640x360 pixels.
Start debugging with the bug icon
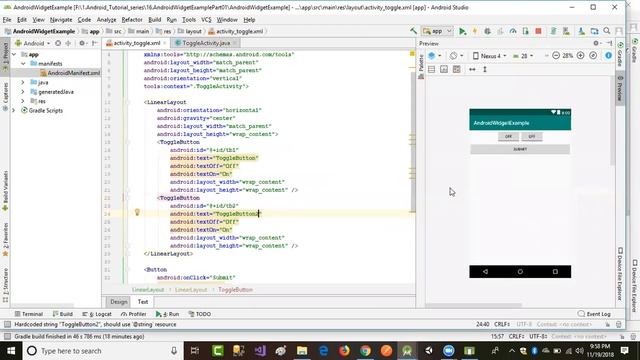pyautogui.click(x=487, y=31)
